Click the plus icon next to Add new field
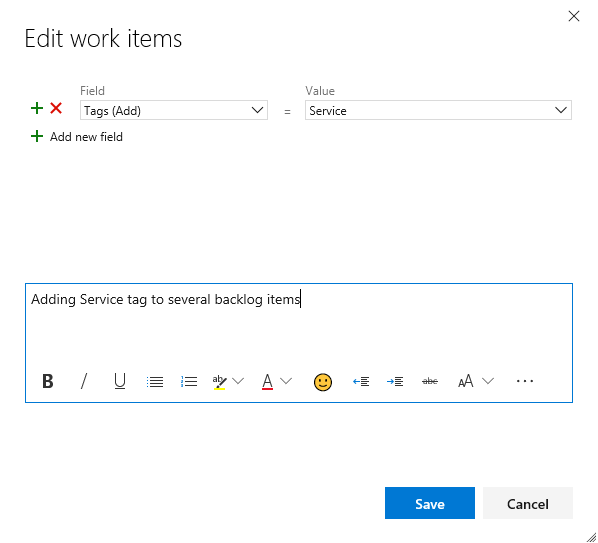 pos(37,136)
